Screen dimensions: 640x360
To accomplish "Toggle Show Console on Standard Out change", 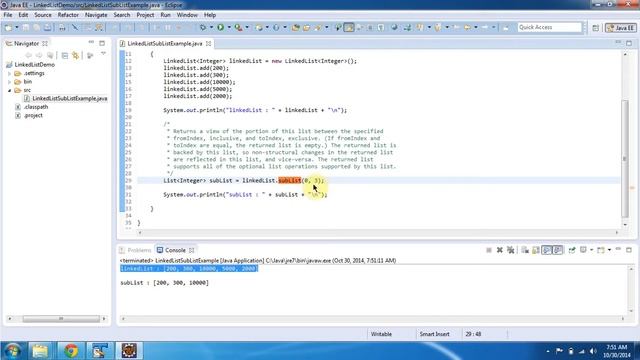I will point(547,250).
